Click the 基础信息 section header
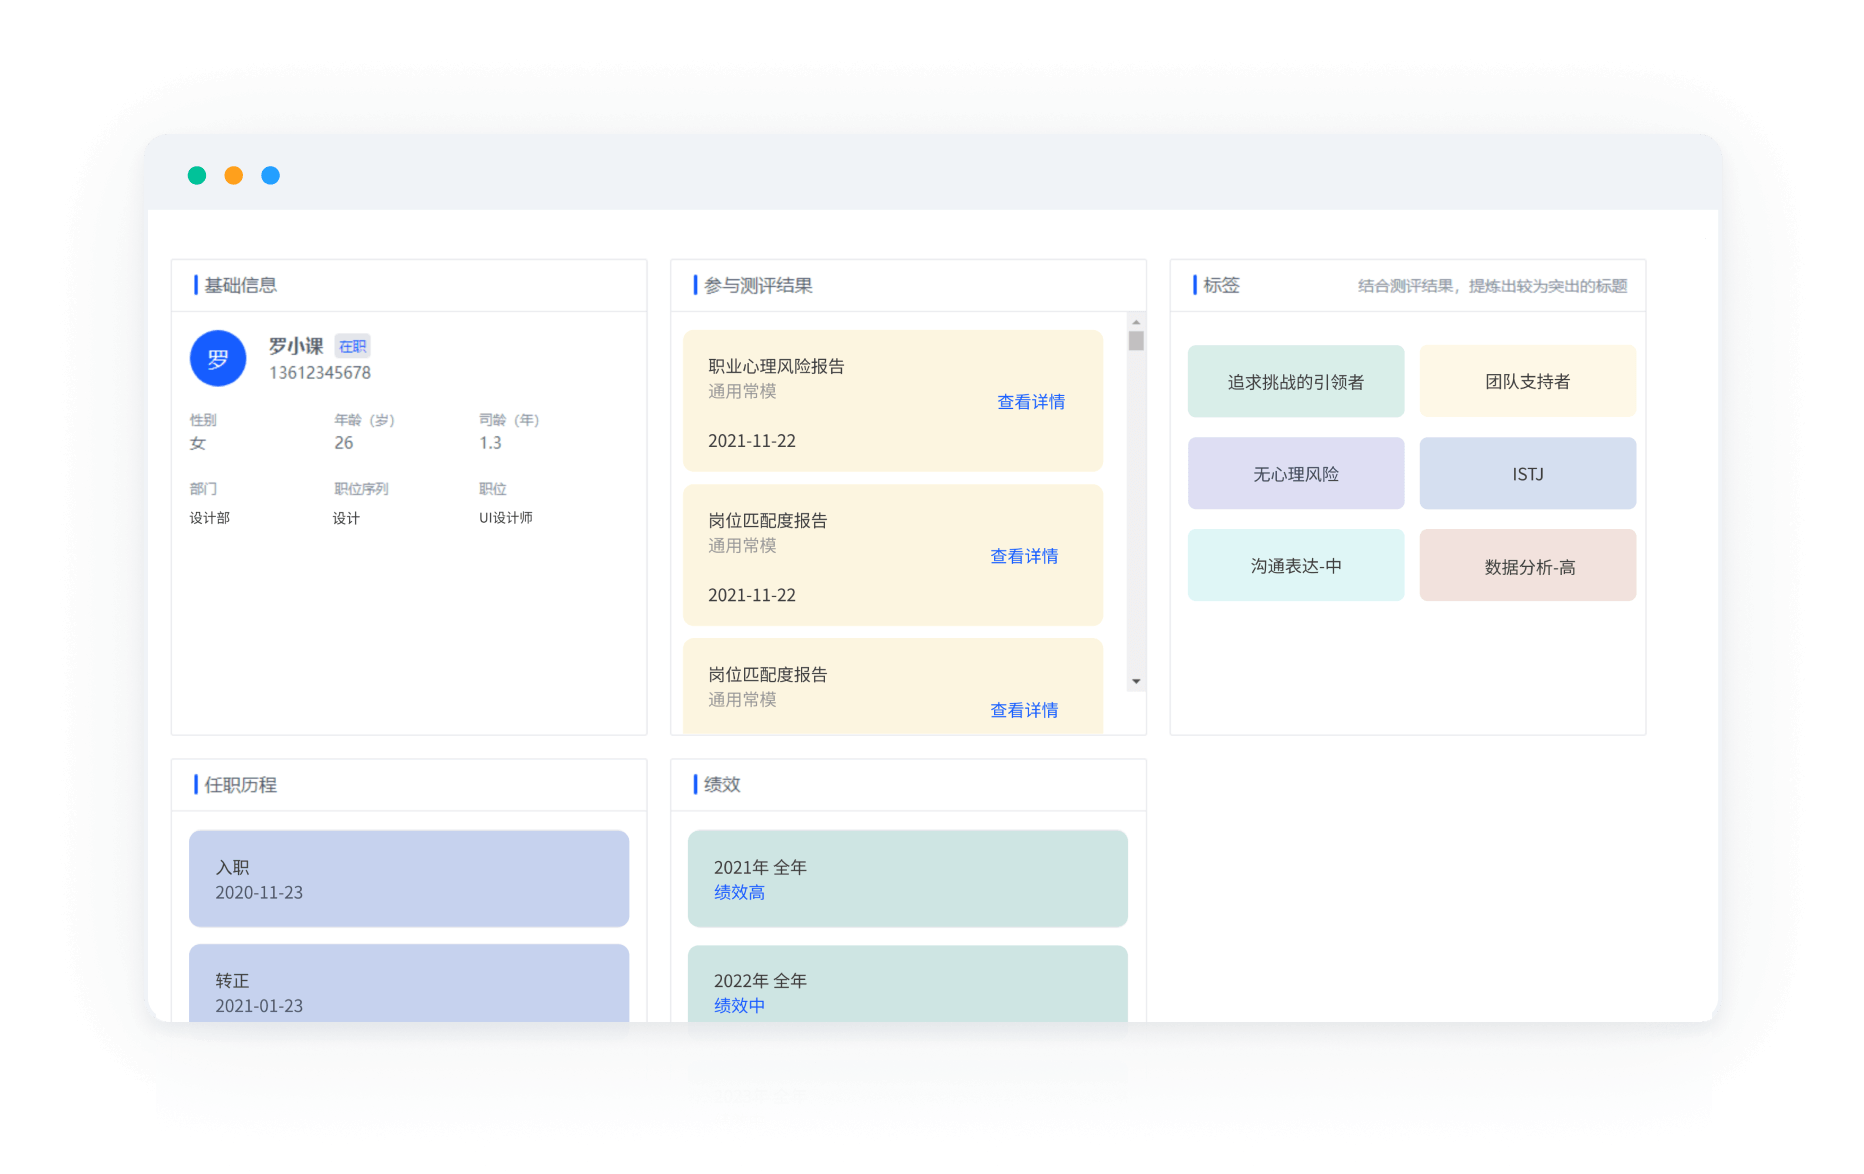1864x1174 pixels. (x=241, y=285)
